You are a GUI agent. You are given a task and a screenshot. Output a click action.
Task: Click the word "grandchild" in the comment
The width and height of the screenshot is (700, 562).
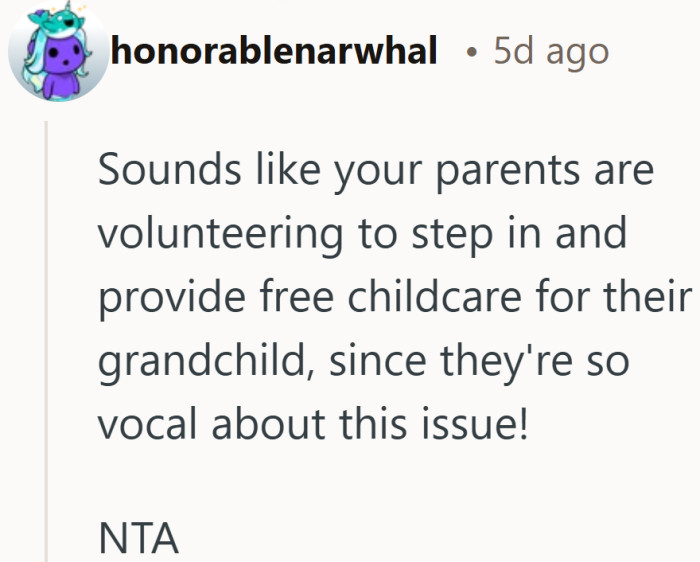197,363
